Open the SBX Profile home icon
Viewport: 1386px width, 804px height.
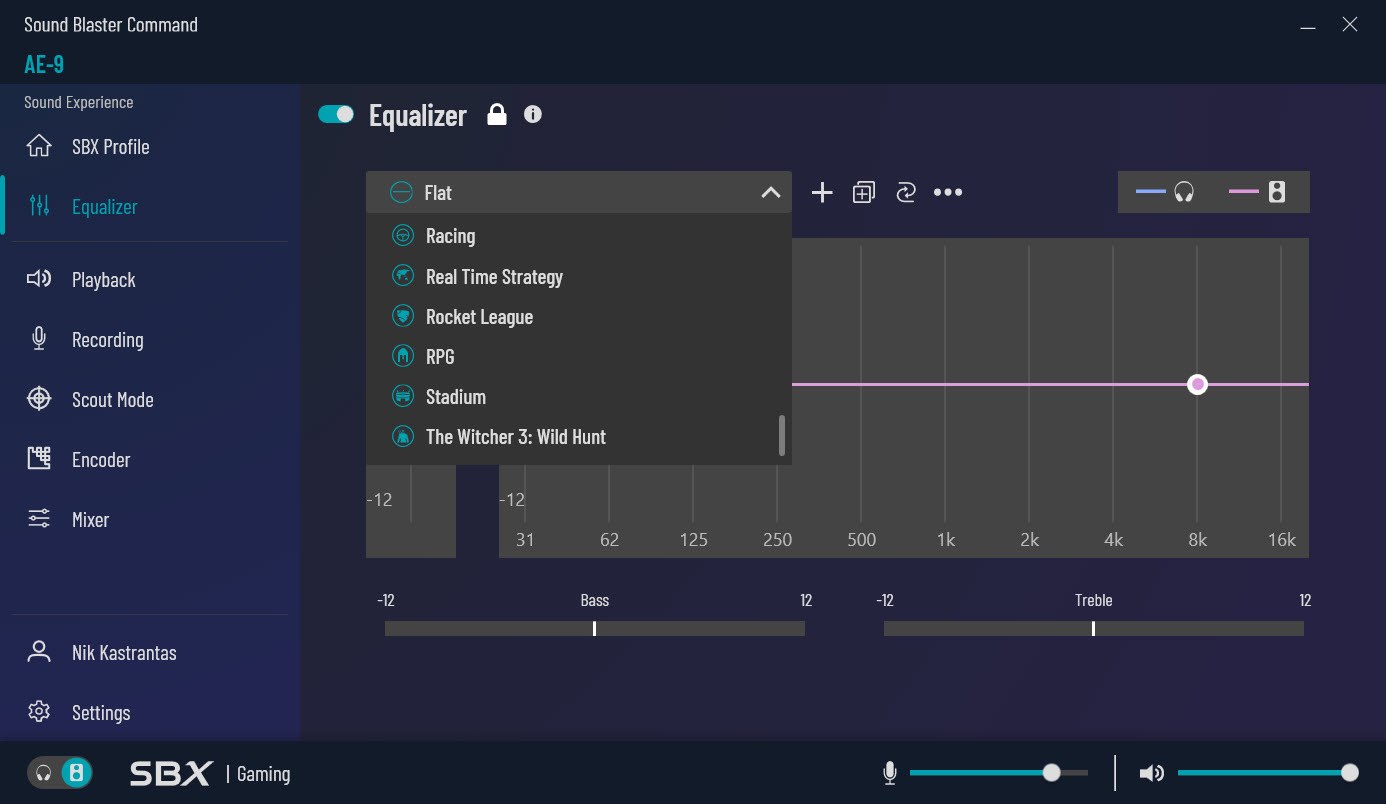pyautogui.click(x=39, y=146)
